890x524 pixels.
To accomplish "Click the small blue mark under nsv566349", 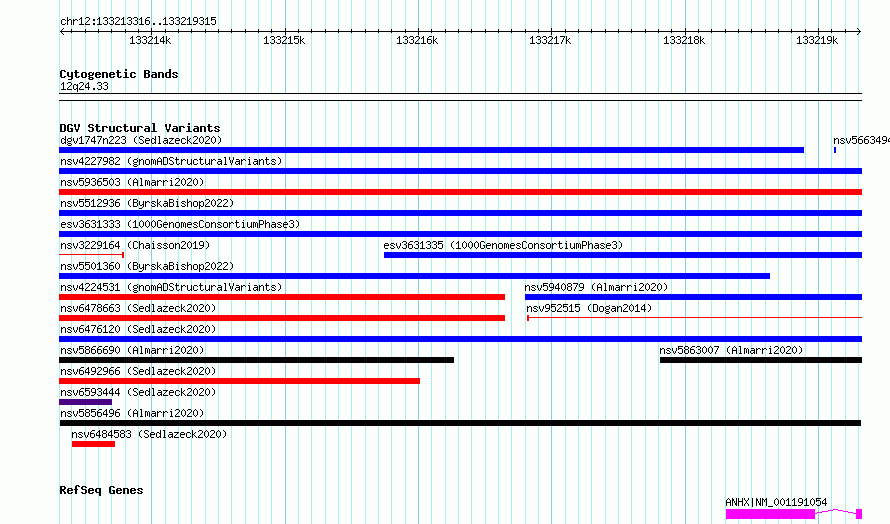I will [835, 150].
